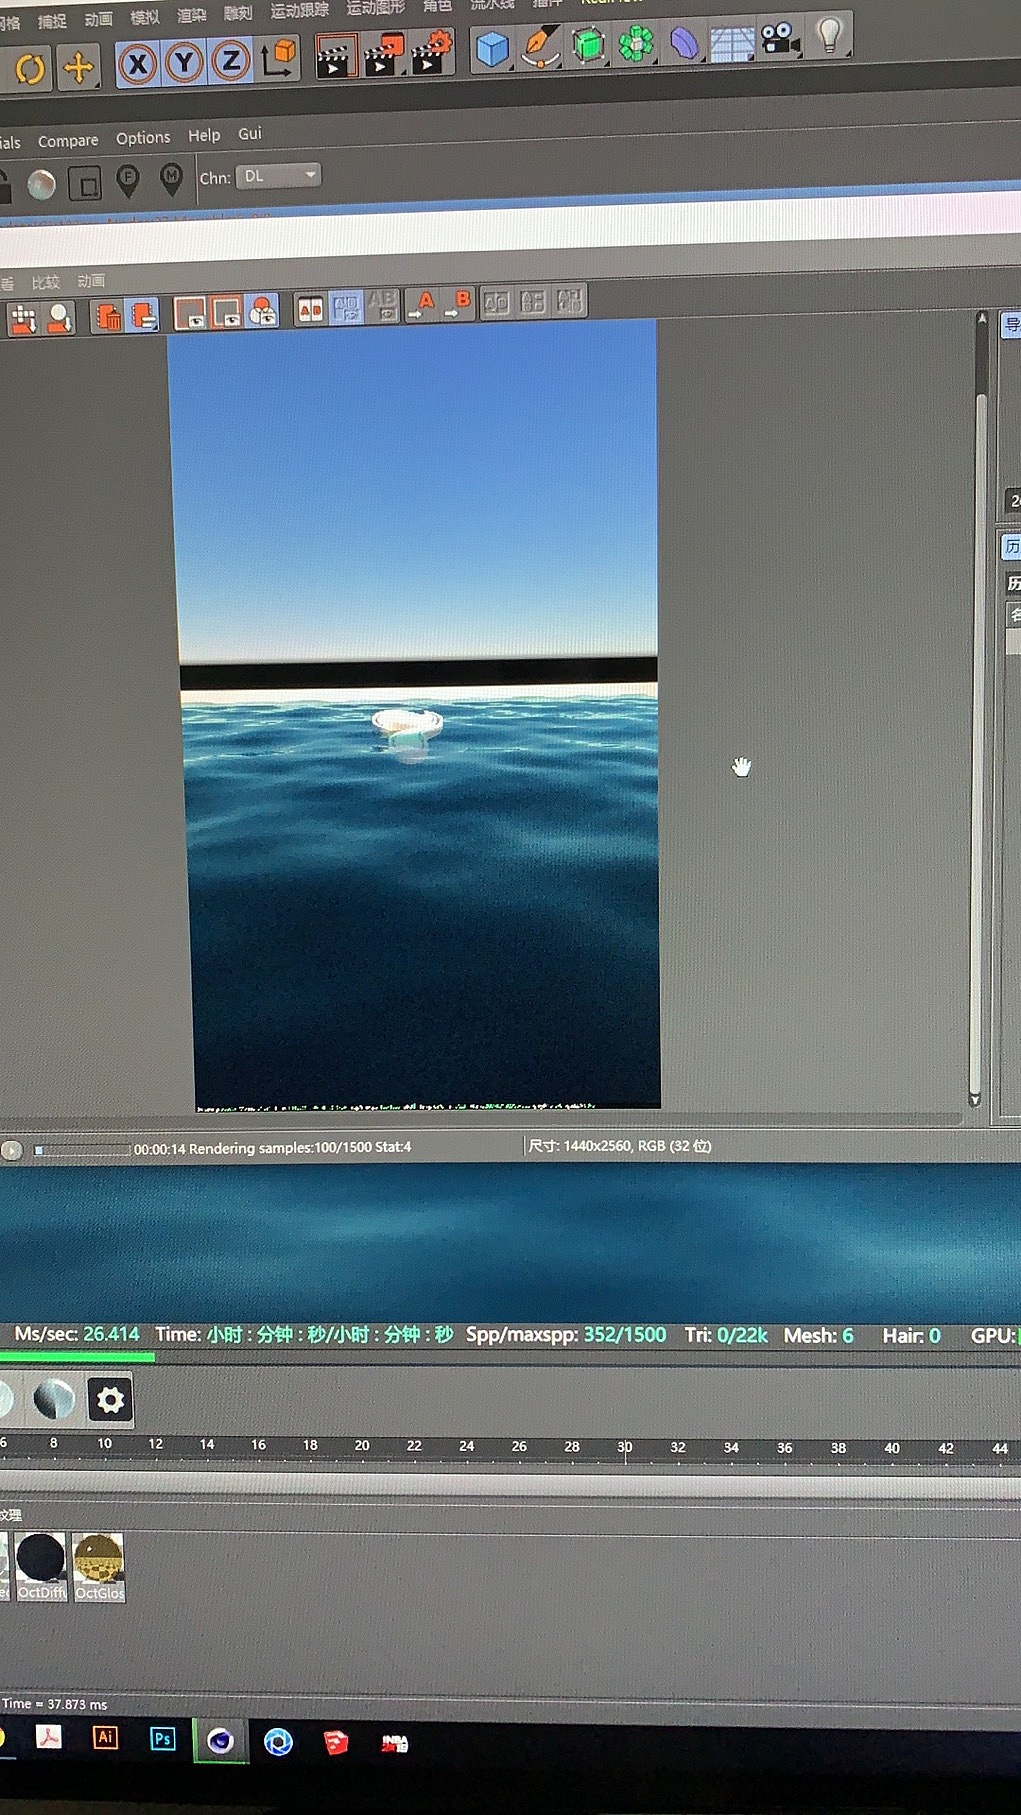This screenshot has height=1815, width=1021.
Task: Click the orange clear history icon
Action: click(108, 316)
